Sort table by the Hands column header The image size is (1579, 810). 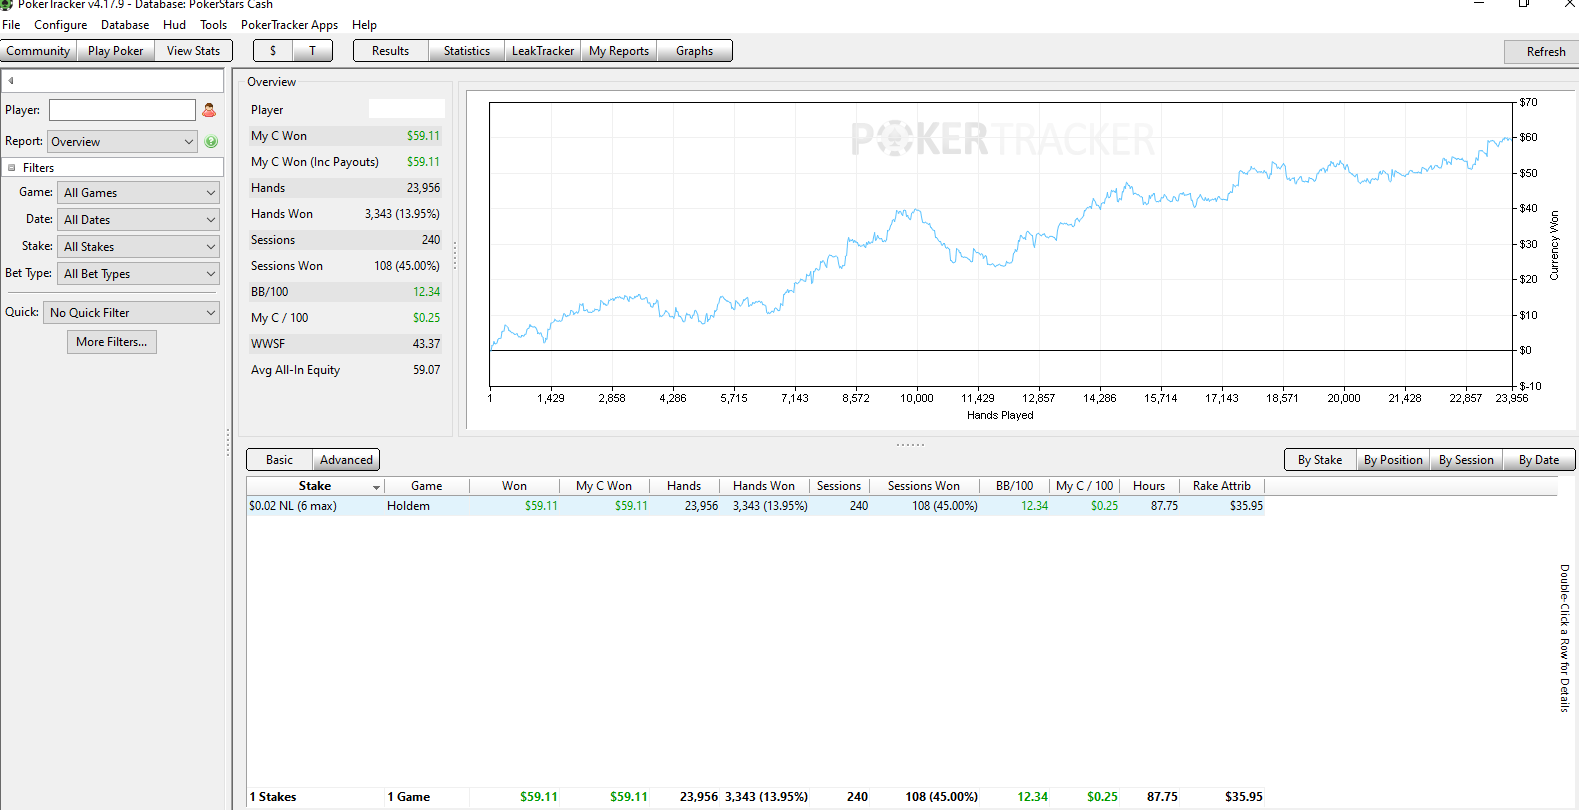coord(684,486)
